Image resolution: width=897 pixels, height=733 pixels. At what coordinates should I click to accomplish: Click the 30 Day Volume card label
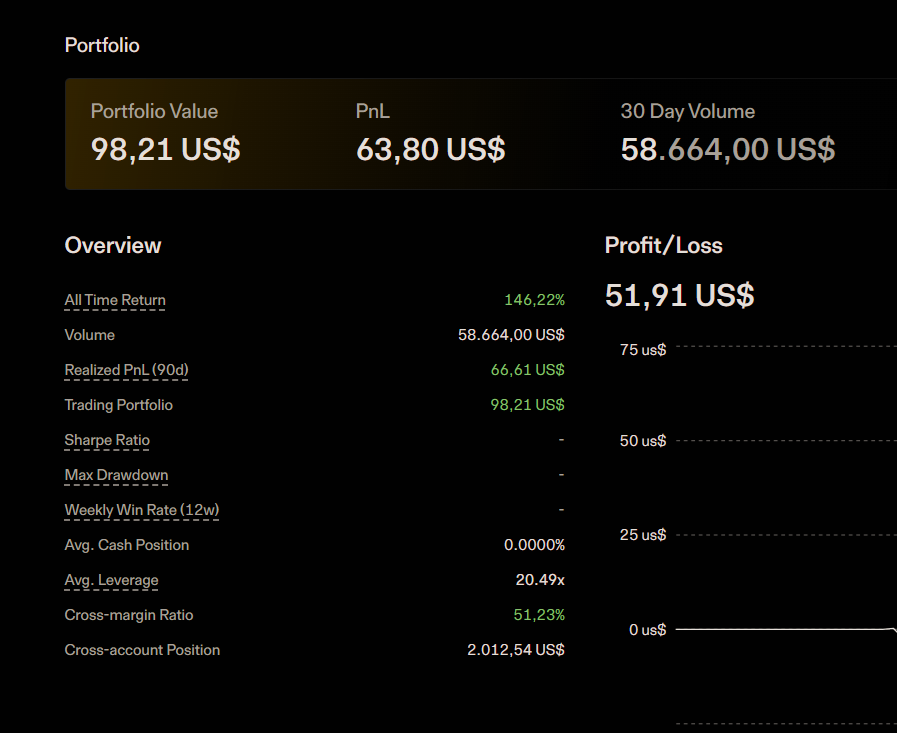pyautogui.click(x=688, y=111)
